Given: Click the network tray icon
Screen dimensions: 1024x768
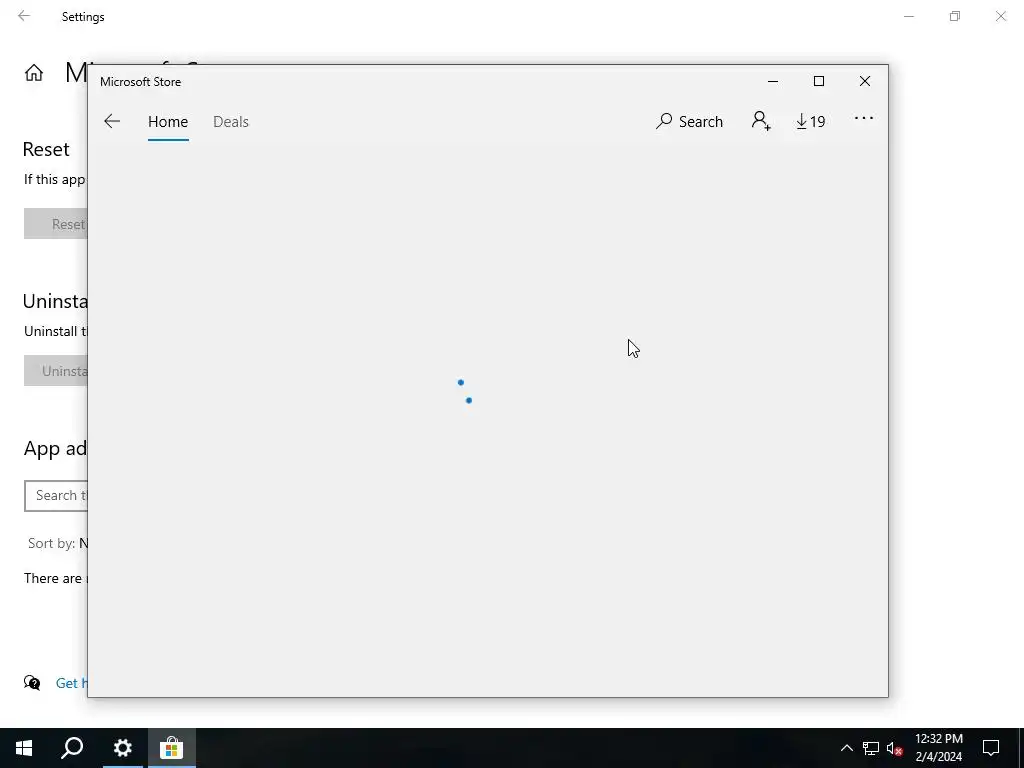Looking at the screenshot, I should [871, 748].
